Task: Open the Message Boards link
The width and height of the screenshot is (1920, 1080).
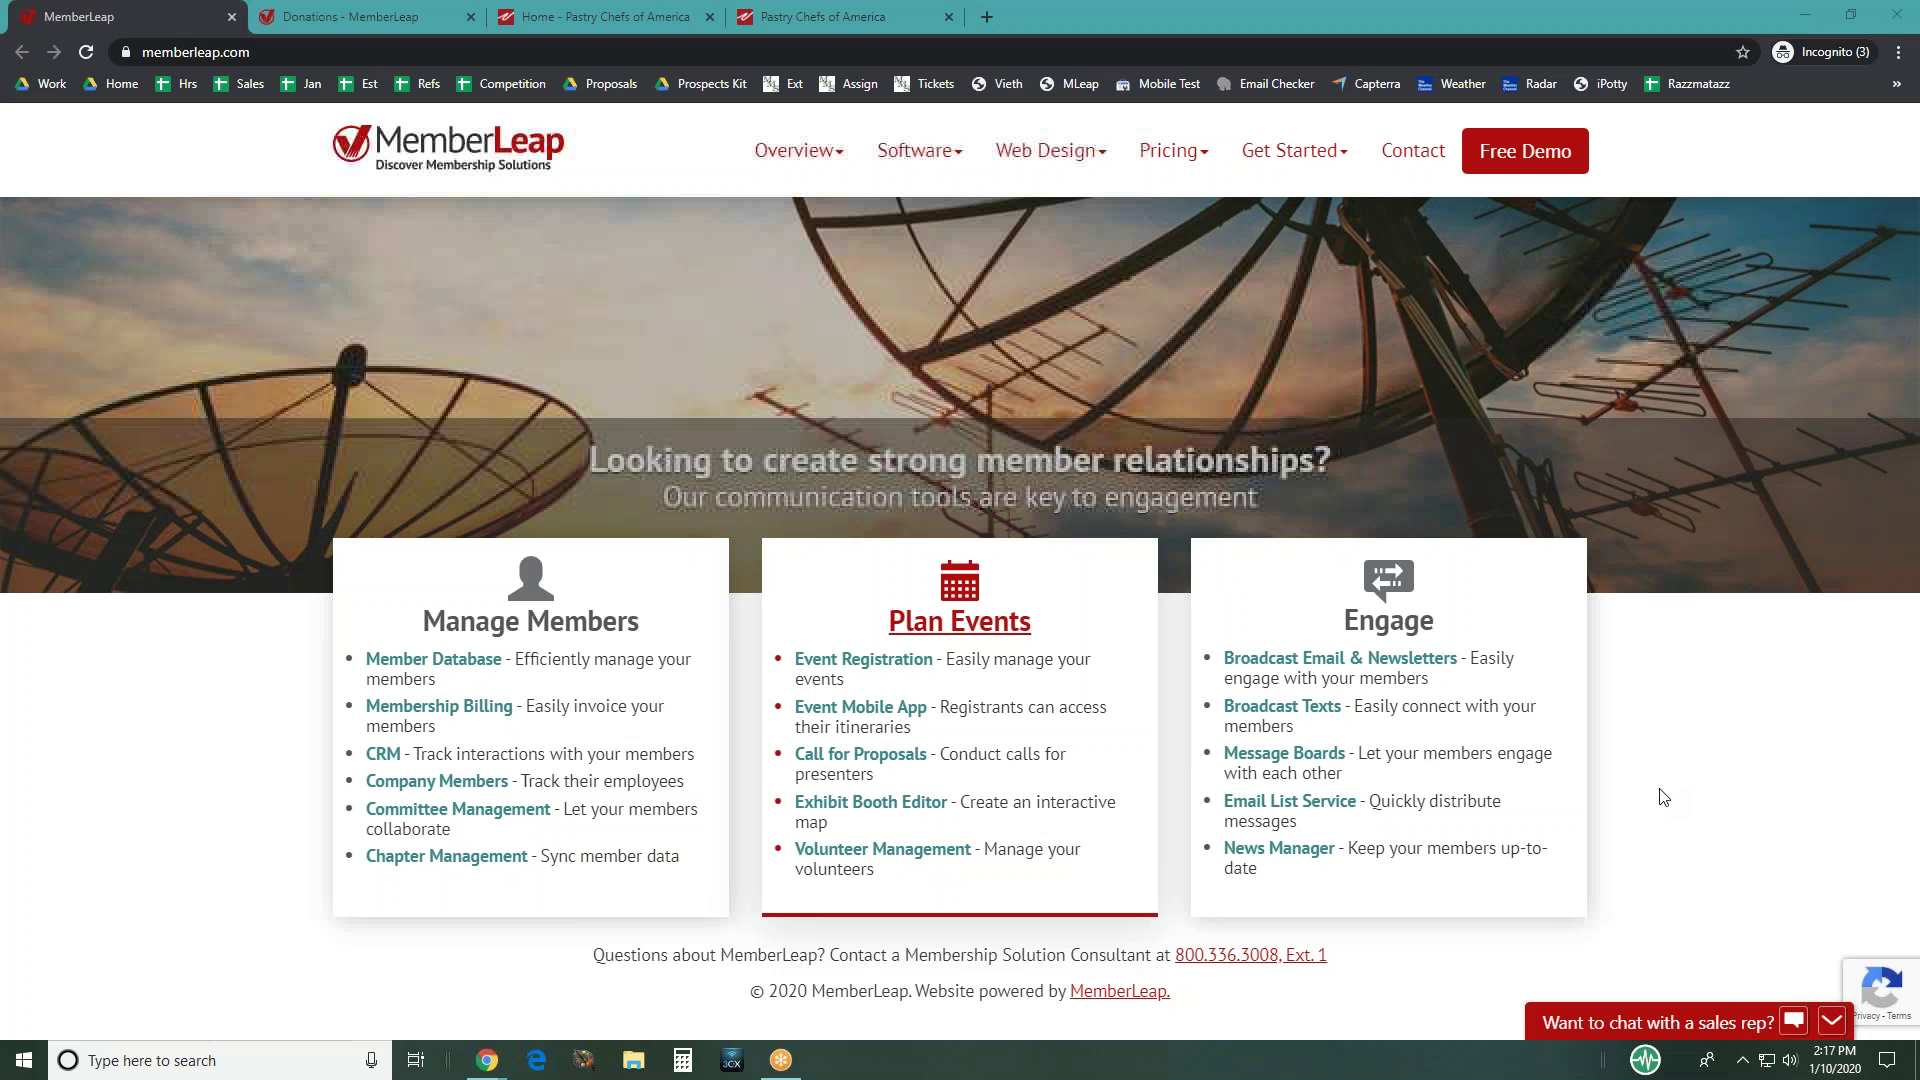Action: (1284, 753)
